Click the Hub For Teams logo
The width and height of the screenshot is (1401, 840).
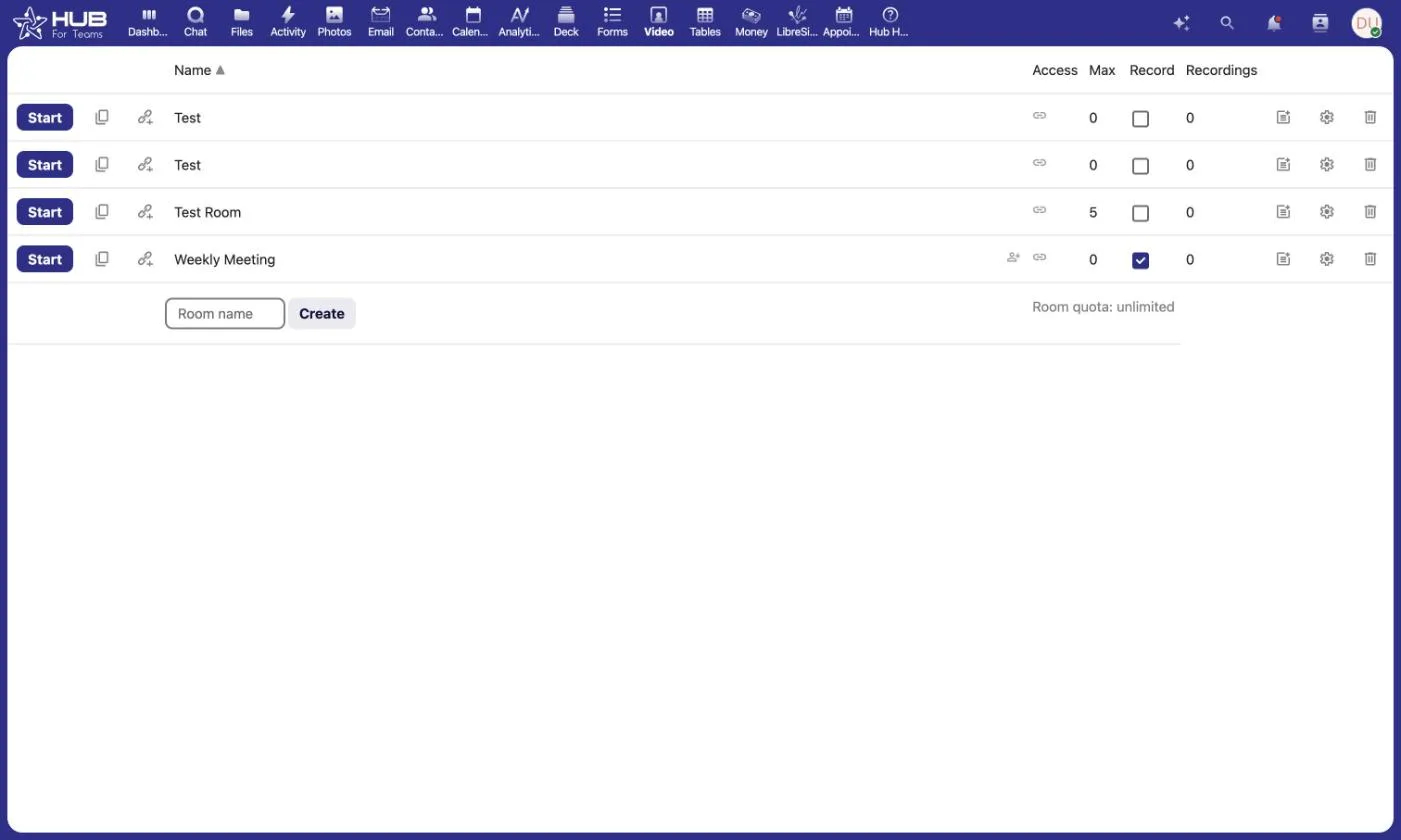point(60,22)
